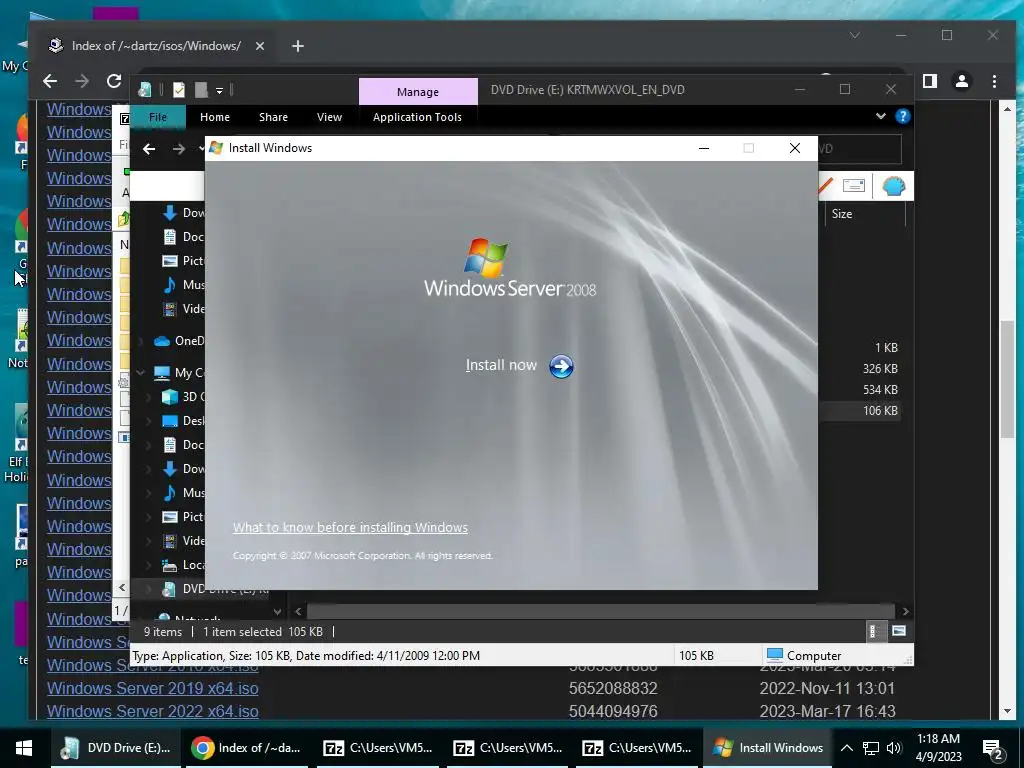Click the Music quick access item

183,285
